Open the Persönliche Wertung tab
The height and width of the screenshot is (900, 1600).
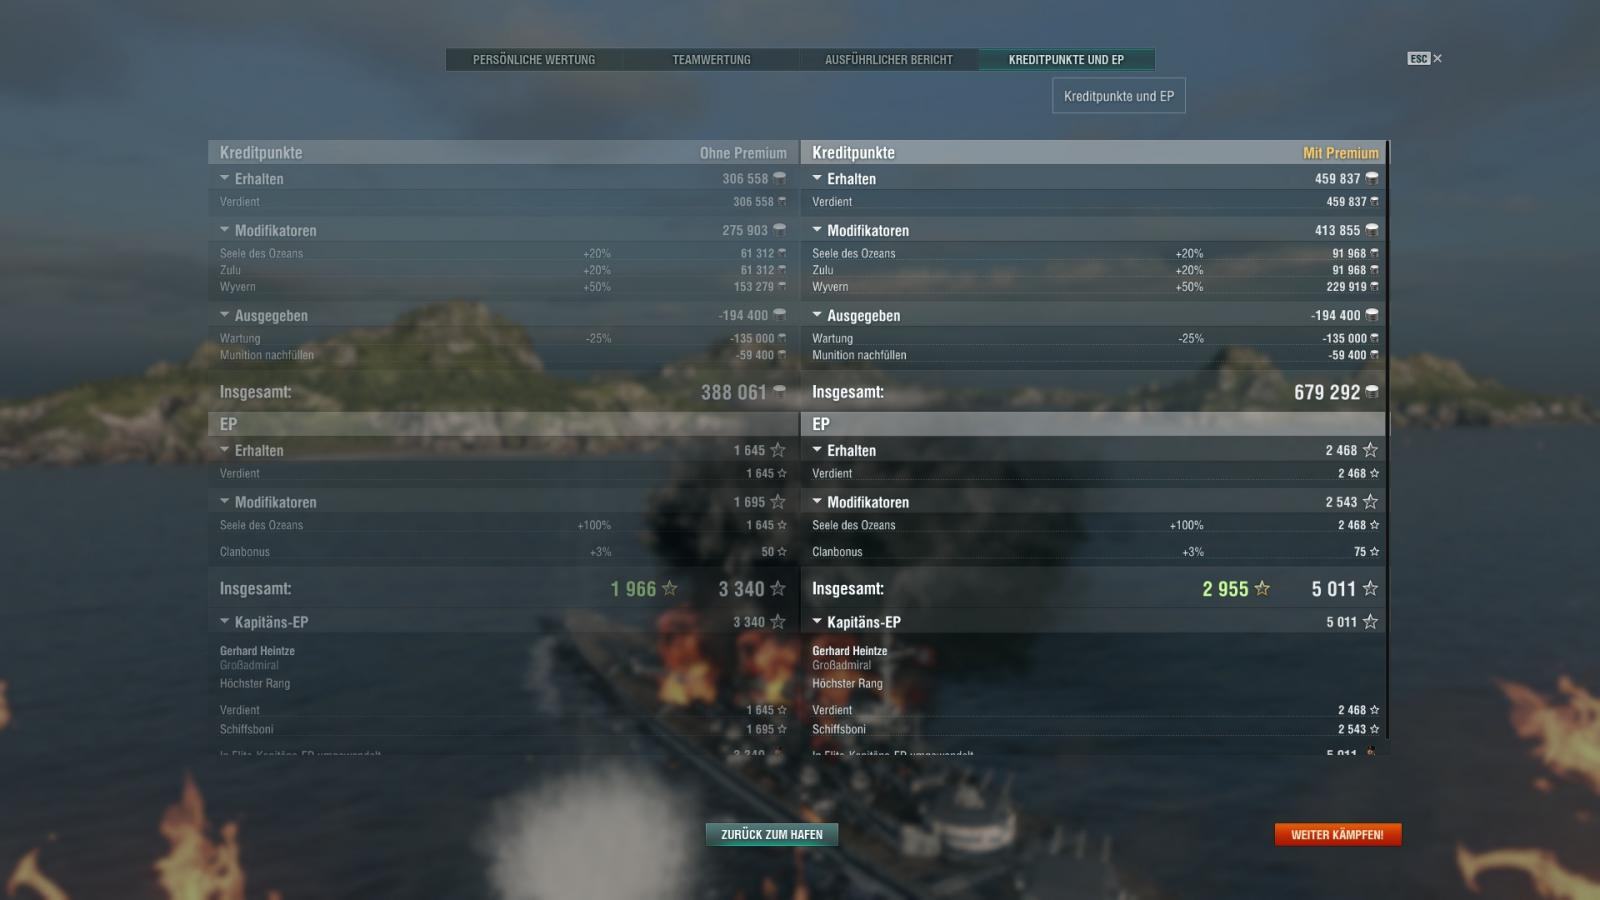tap(534, 60)
